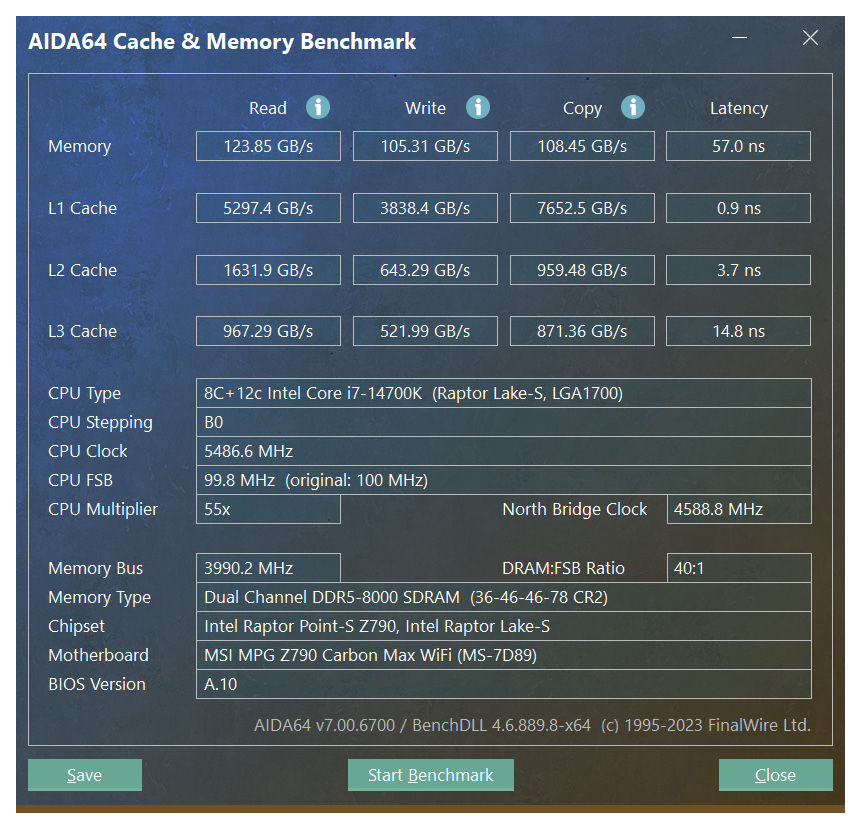The image size is (860, 823).
Task: Click the L3 Cache row label
Action: [82, 332]
